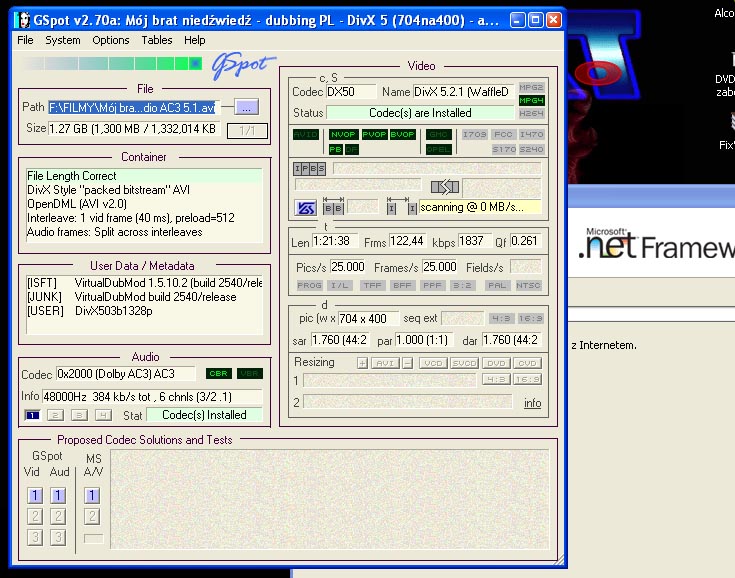
Task: Click the PB packed bitstream indicator
Action: click(x=336, y=150)
